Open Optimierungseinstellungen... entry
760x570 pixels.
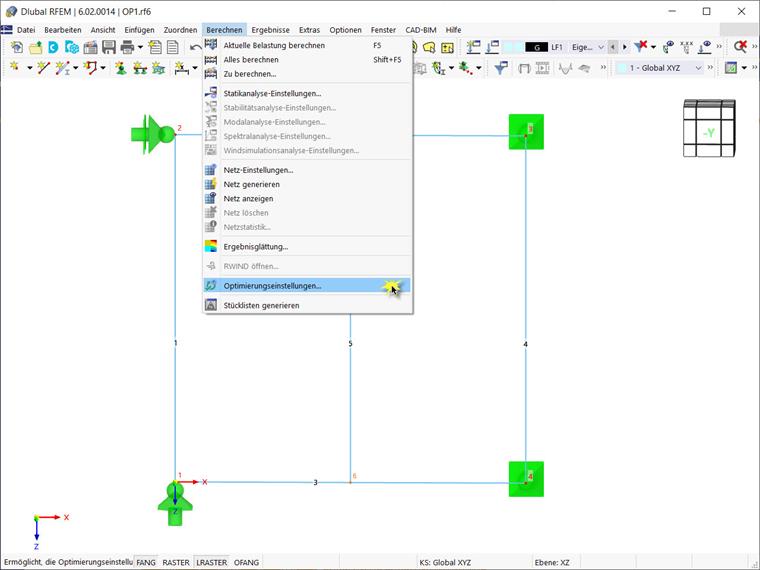tap(307, 285)
